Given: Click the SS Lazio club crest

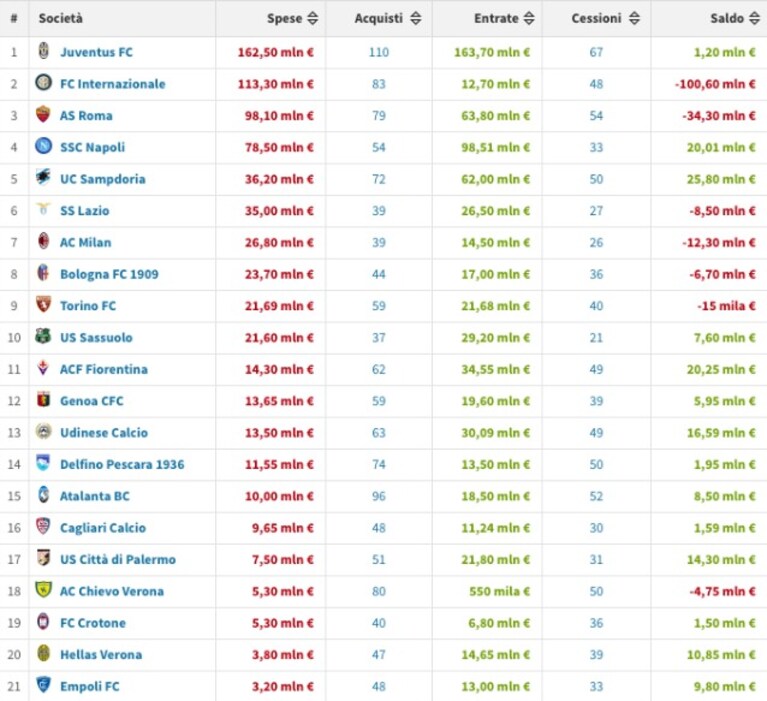Looking at the screenshot, I should [44, 209].
